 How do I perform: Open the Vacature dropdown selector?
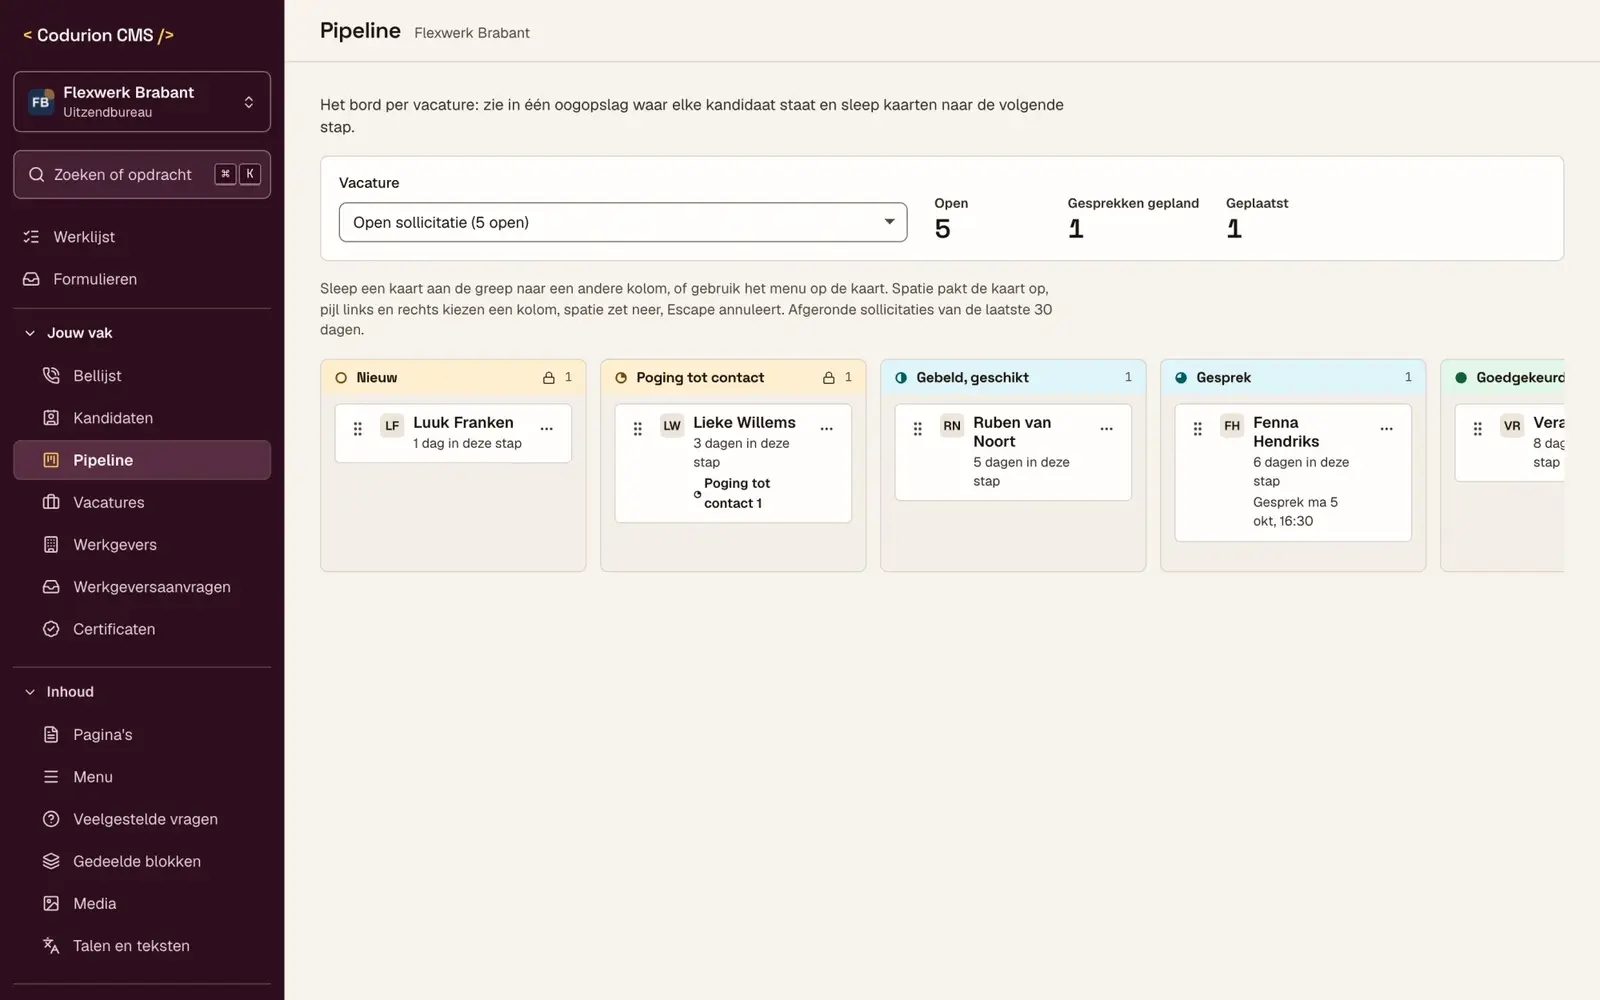pos(622,222)
